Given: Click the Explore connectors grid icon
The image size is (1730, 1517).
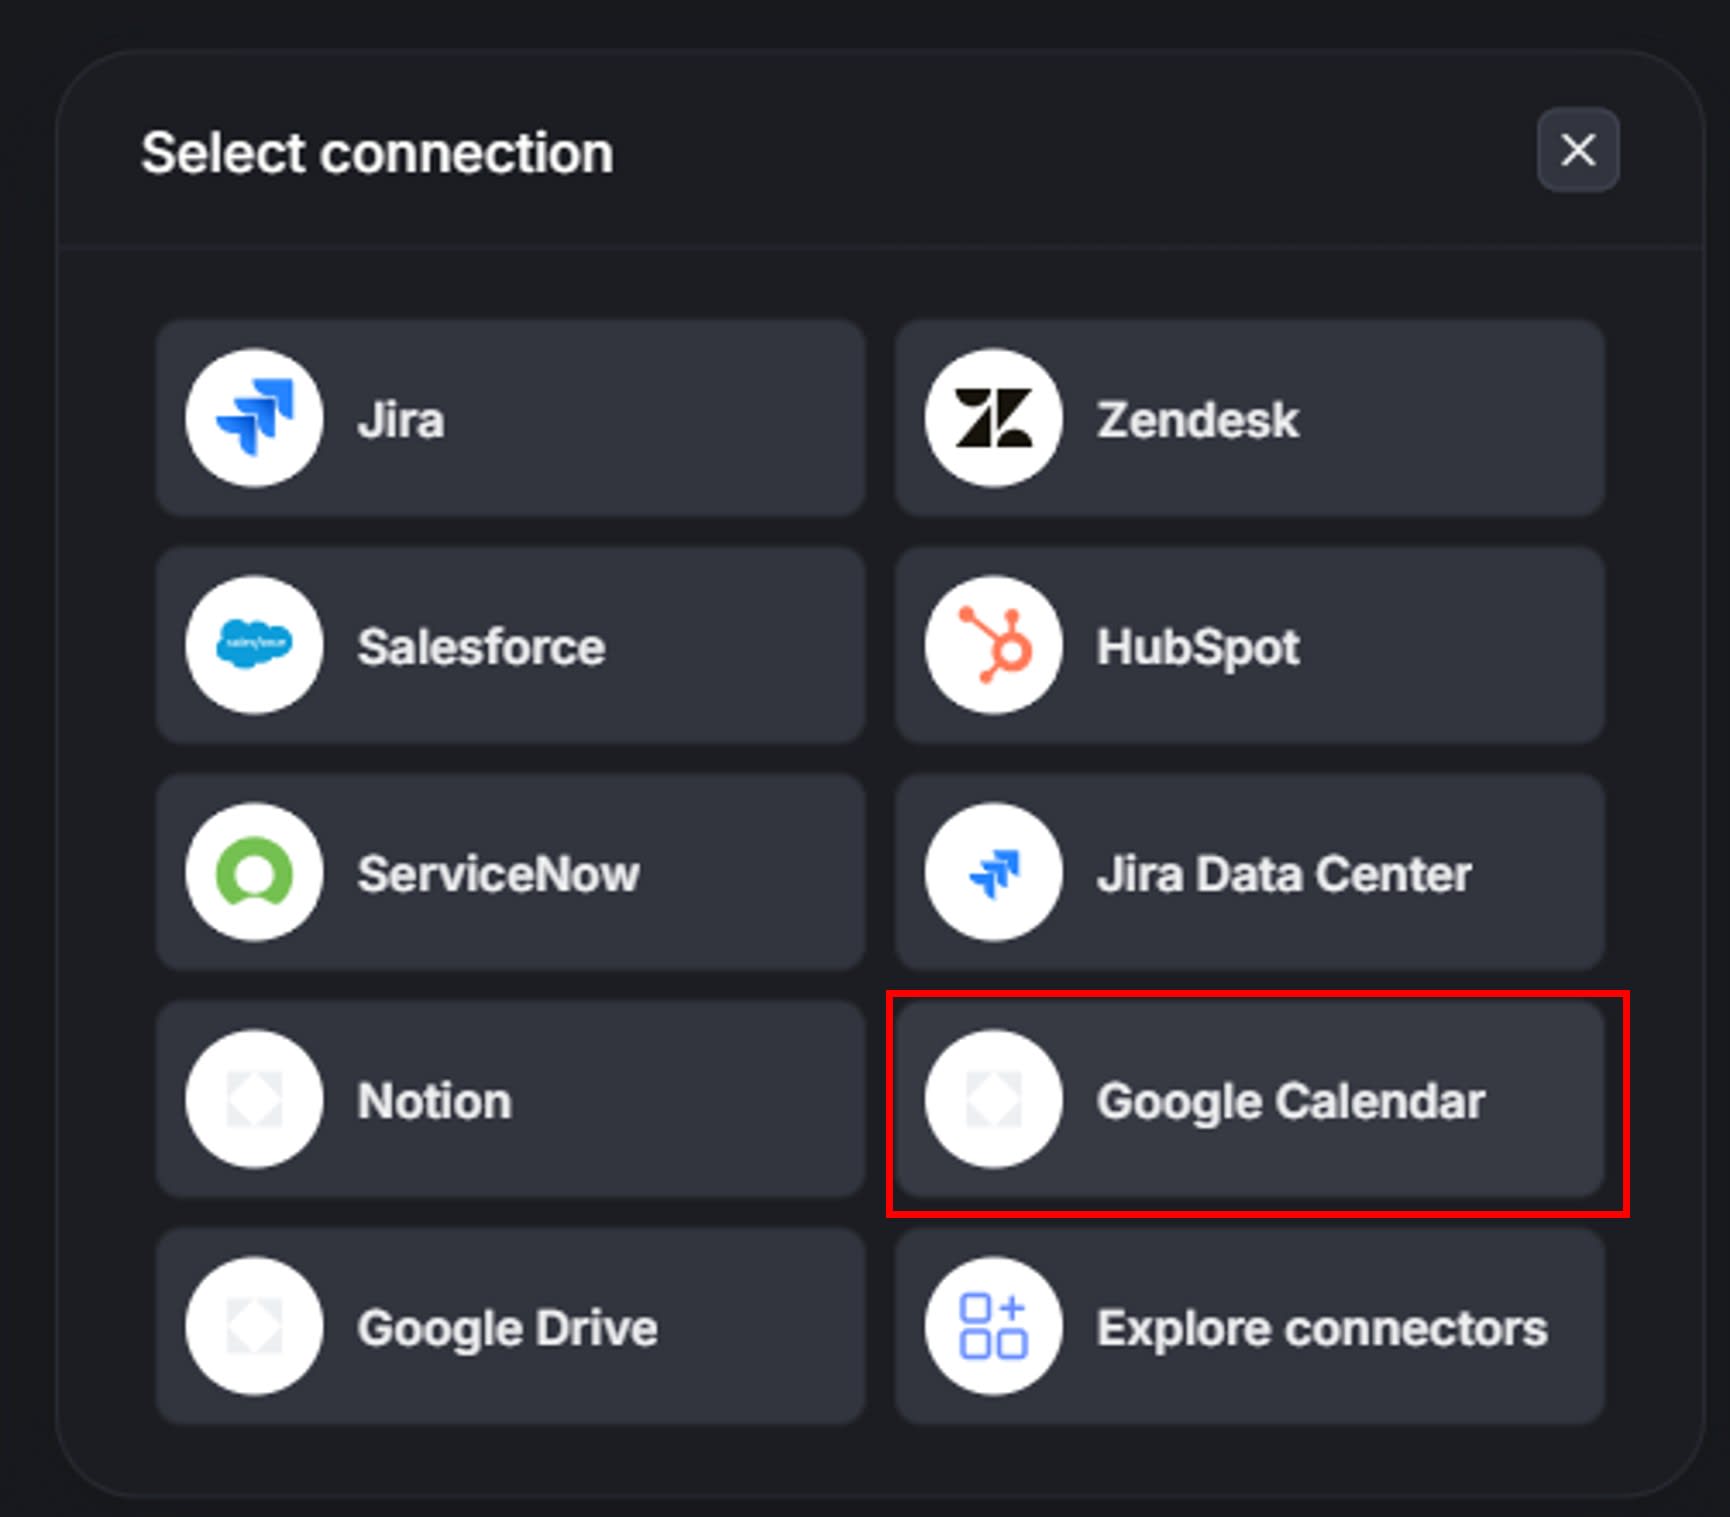Looking at the screenshot, I should pos(992,1325).
